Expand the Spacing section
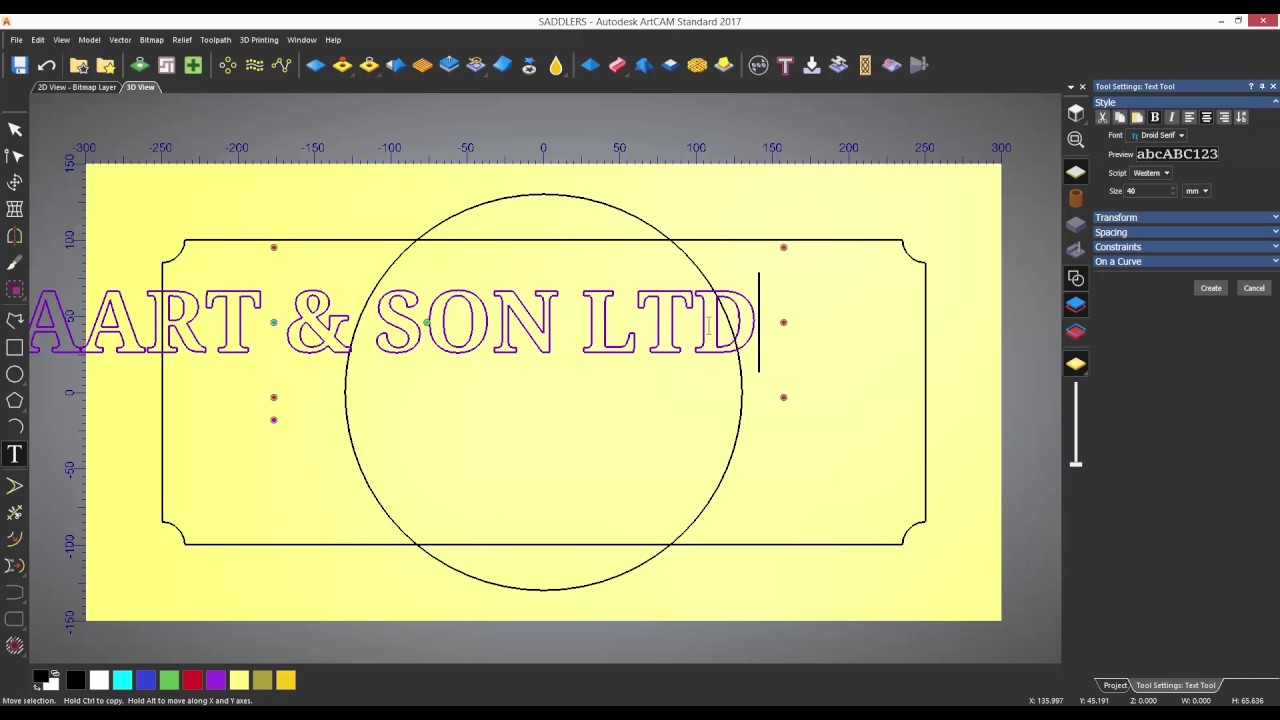 (x=1186, y=232)
